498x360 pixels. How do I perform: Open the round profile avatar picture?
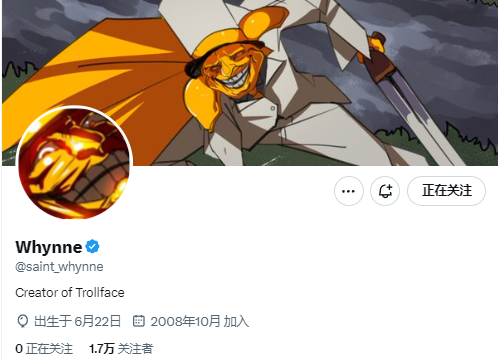[74, 163]
